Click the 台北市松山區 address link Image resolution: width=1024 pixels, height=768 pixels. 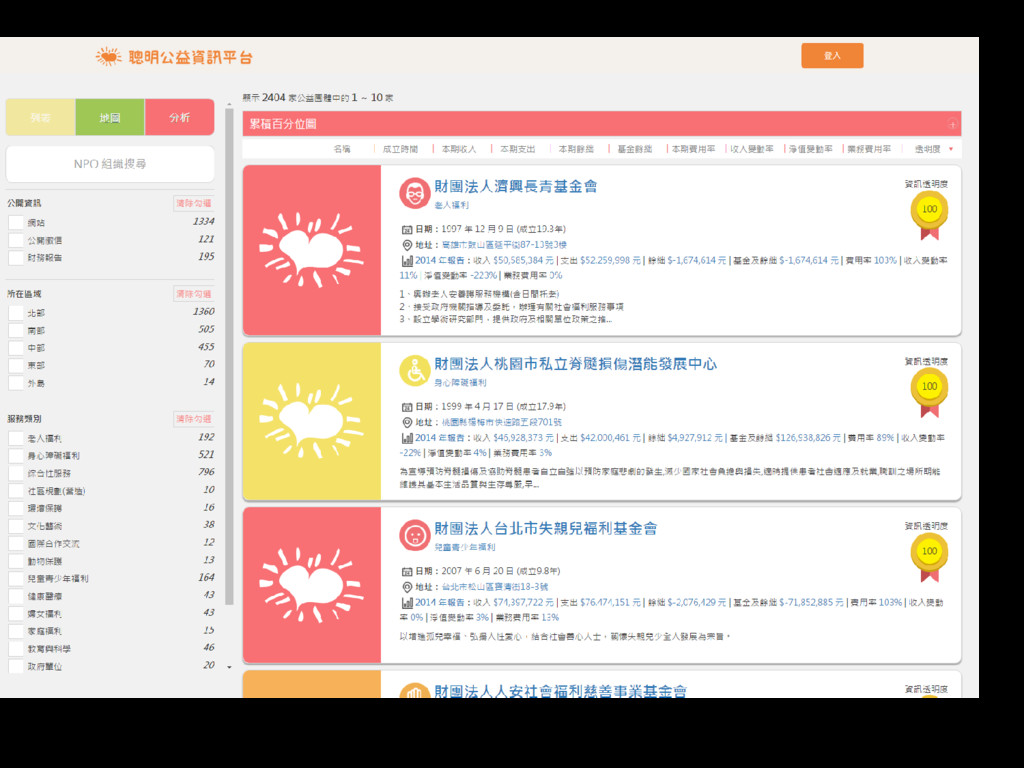[x=495, y=587]
